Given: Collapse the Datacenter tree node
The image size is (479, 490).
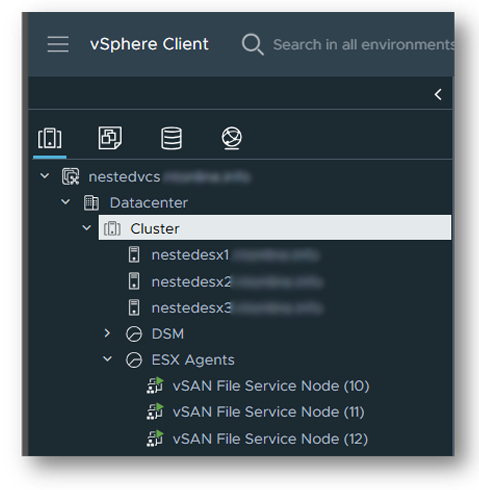Looking at the screenshot, I should coord(66,202).
